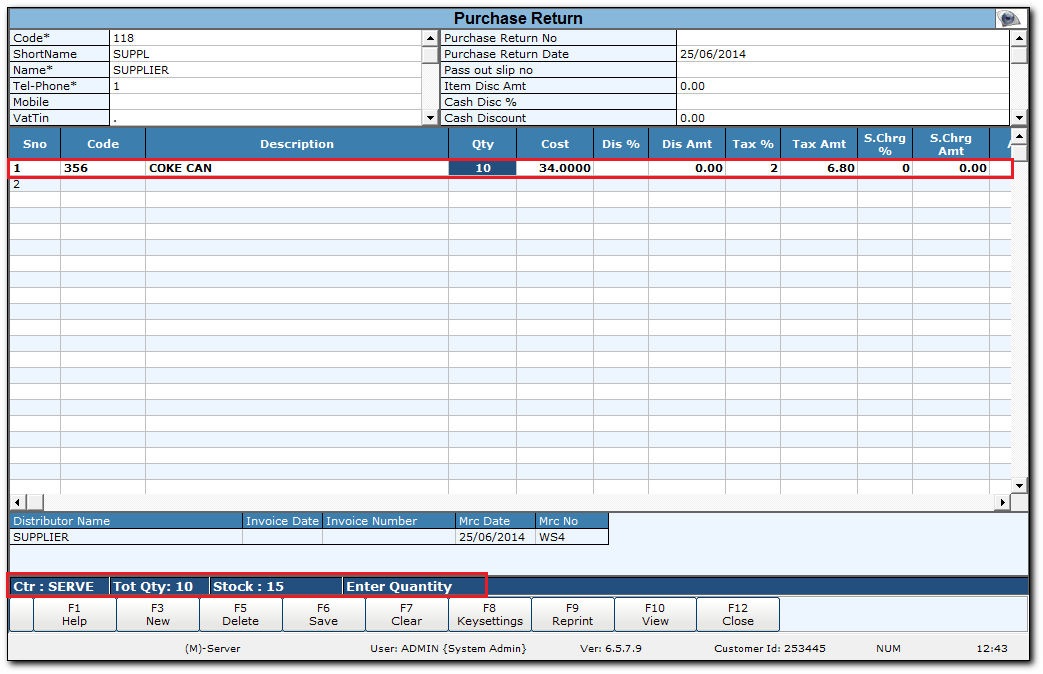Click User: ADMIN status bar entry
This screenshot has width=1043, height=674.
pyautogui.click(x=448, y=649)
